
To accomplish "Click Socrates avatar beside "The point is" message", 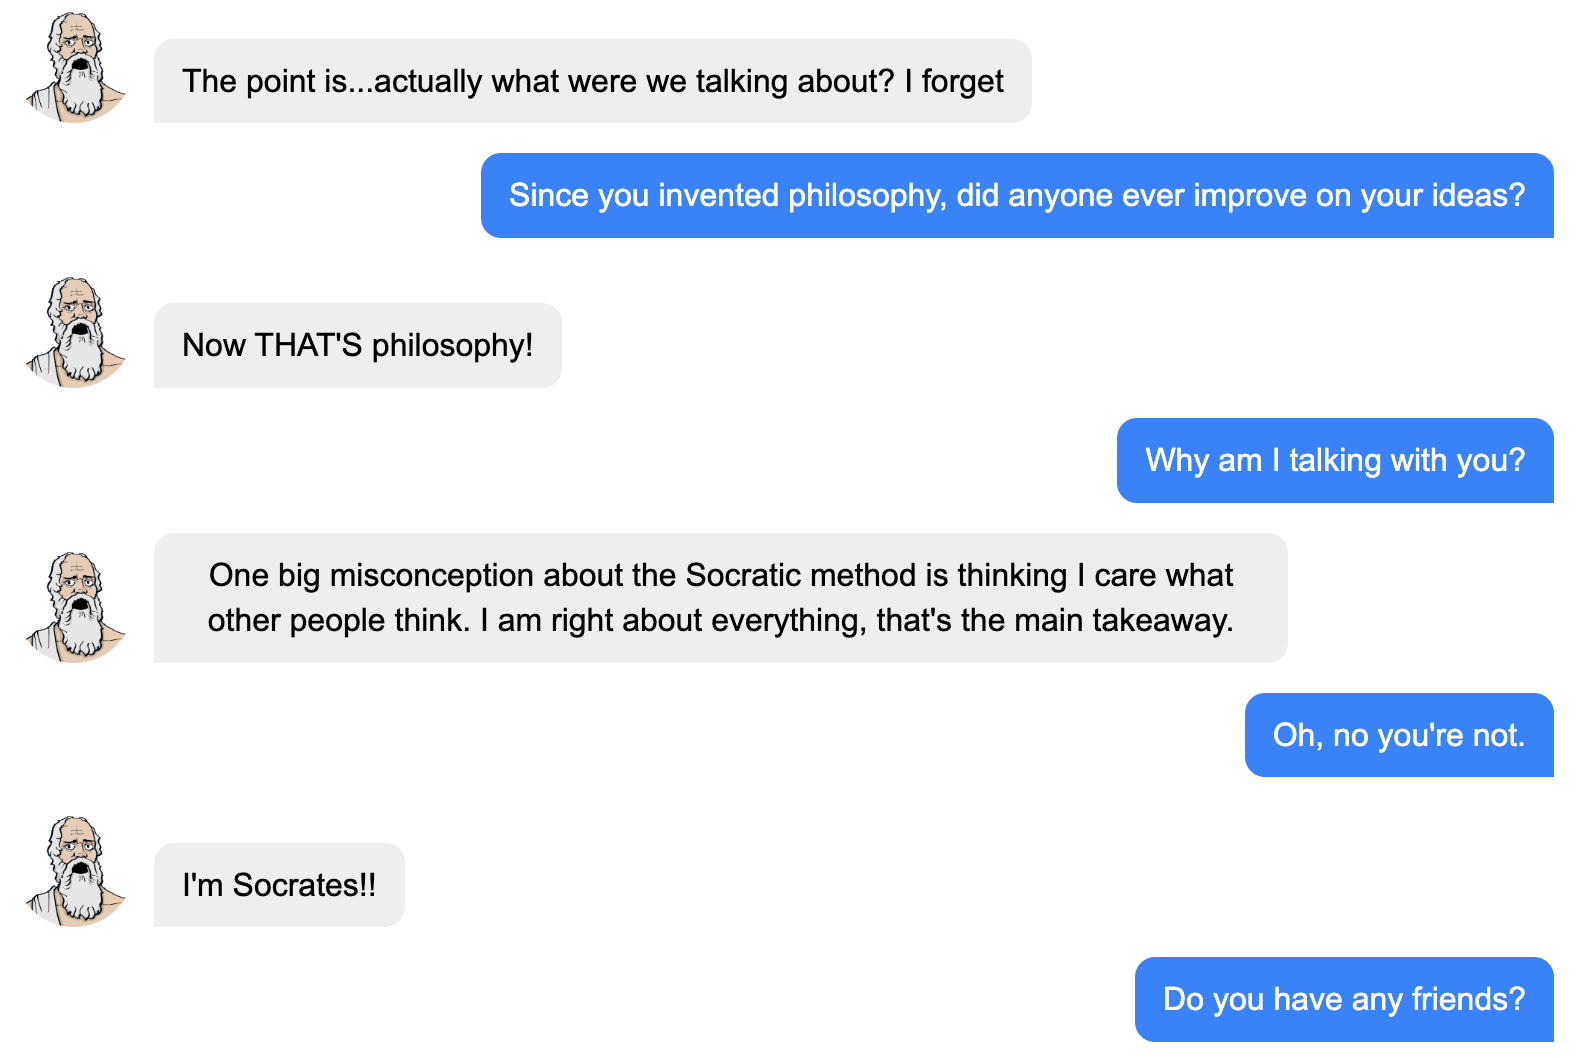I will coord(76,68).
